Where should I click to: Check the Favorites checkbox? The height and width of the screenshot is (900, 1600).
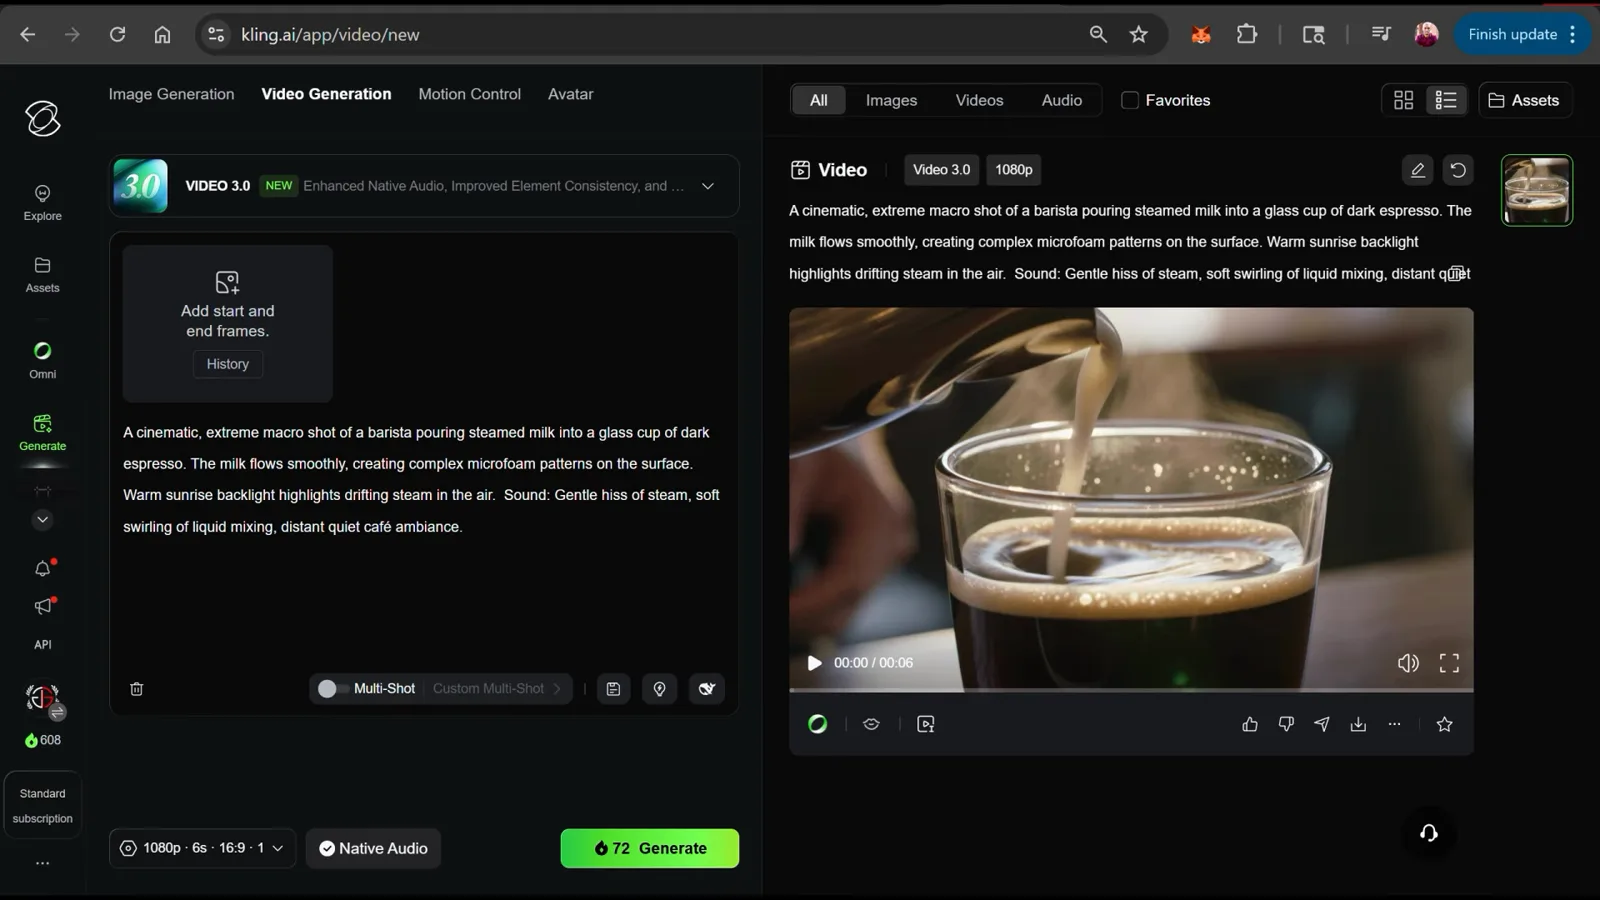coord(1130,100)
